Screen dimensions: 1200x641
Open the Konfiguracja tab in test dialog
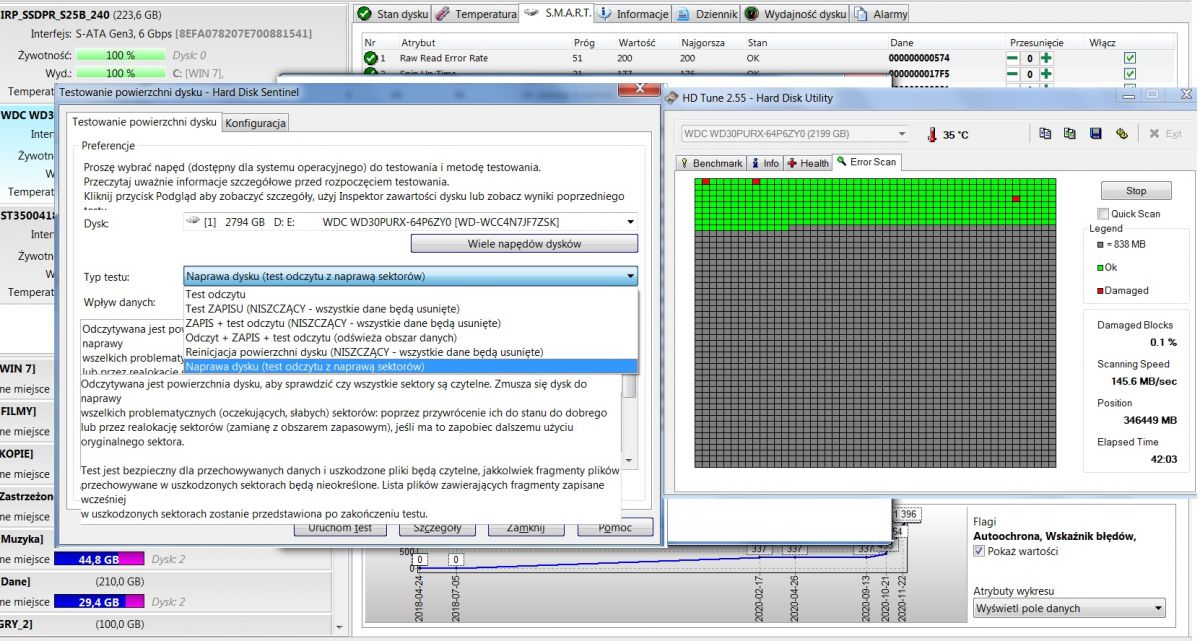(x=256, y=123)
